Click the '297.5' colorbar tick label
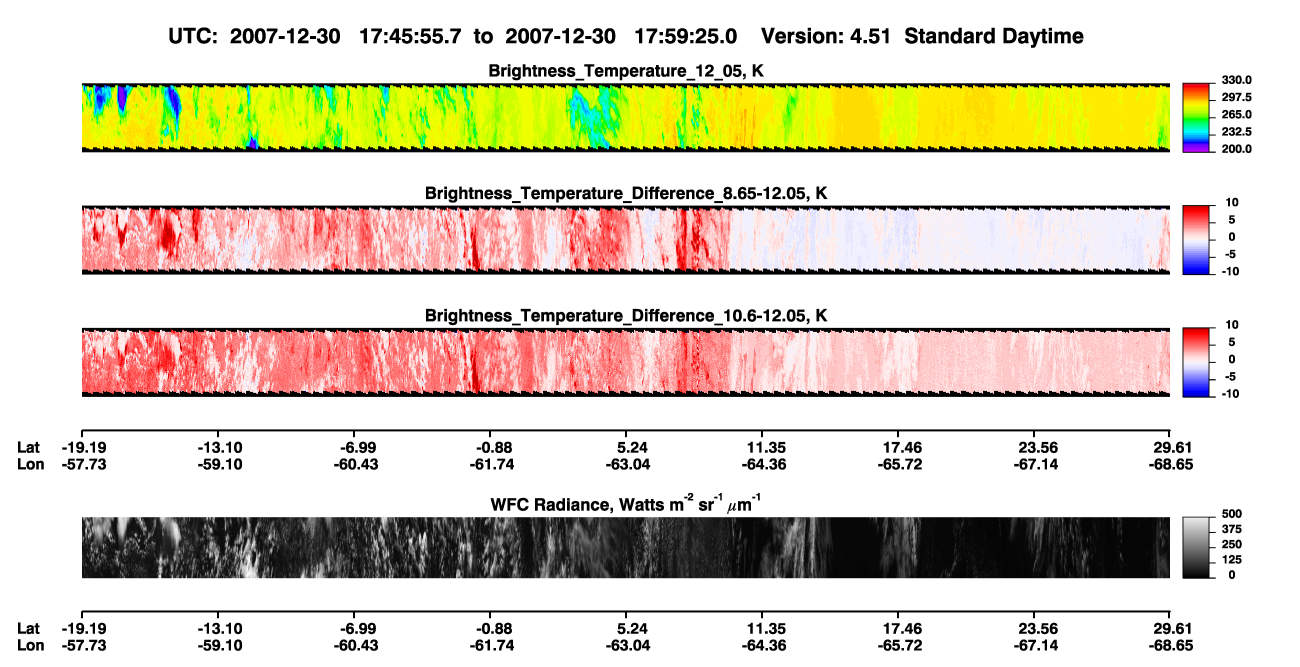The width and height of the screenshot is (1300, 667). coord(1237,98)
